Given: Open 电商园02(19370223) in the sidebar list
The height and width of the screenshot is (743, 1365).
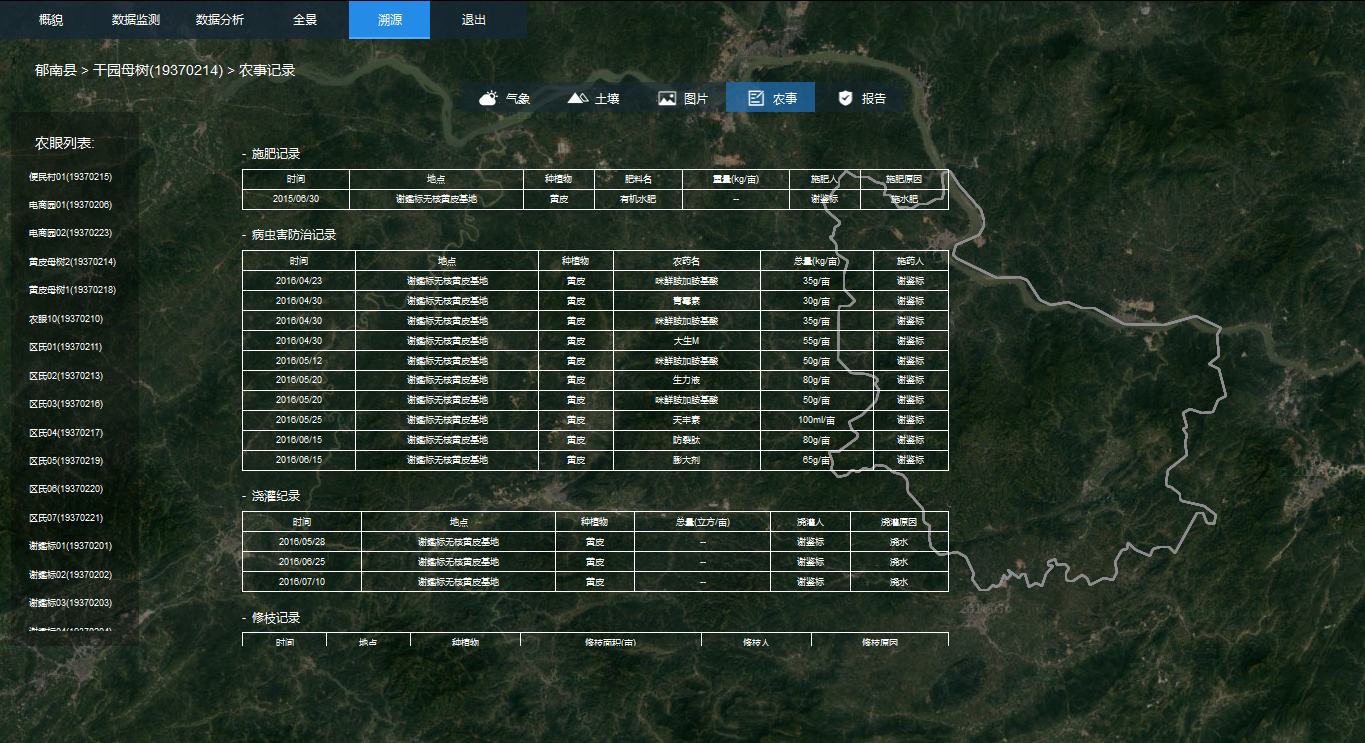Looking at the screenshot, I should pyautogui.click(x=70, y=233).
